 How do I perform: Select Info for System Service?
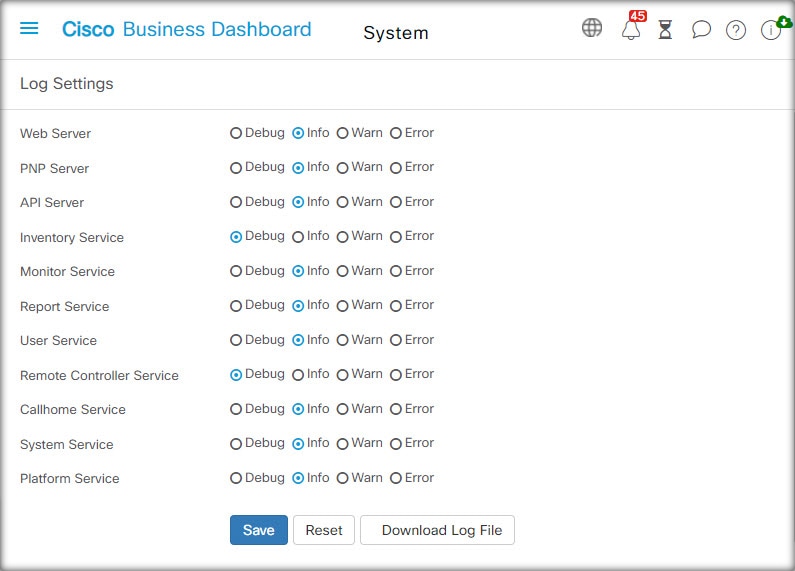(298, 443)
